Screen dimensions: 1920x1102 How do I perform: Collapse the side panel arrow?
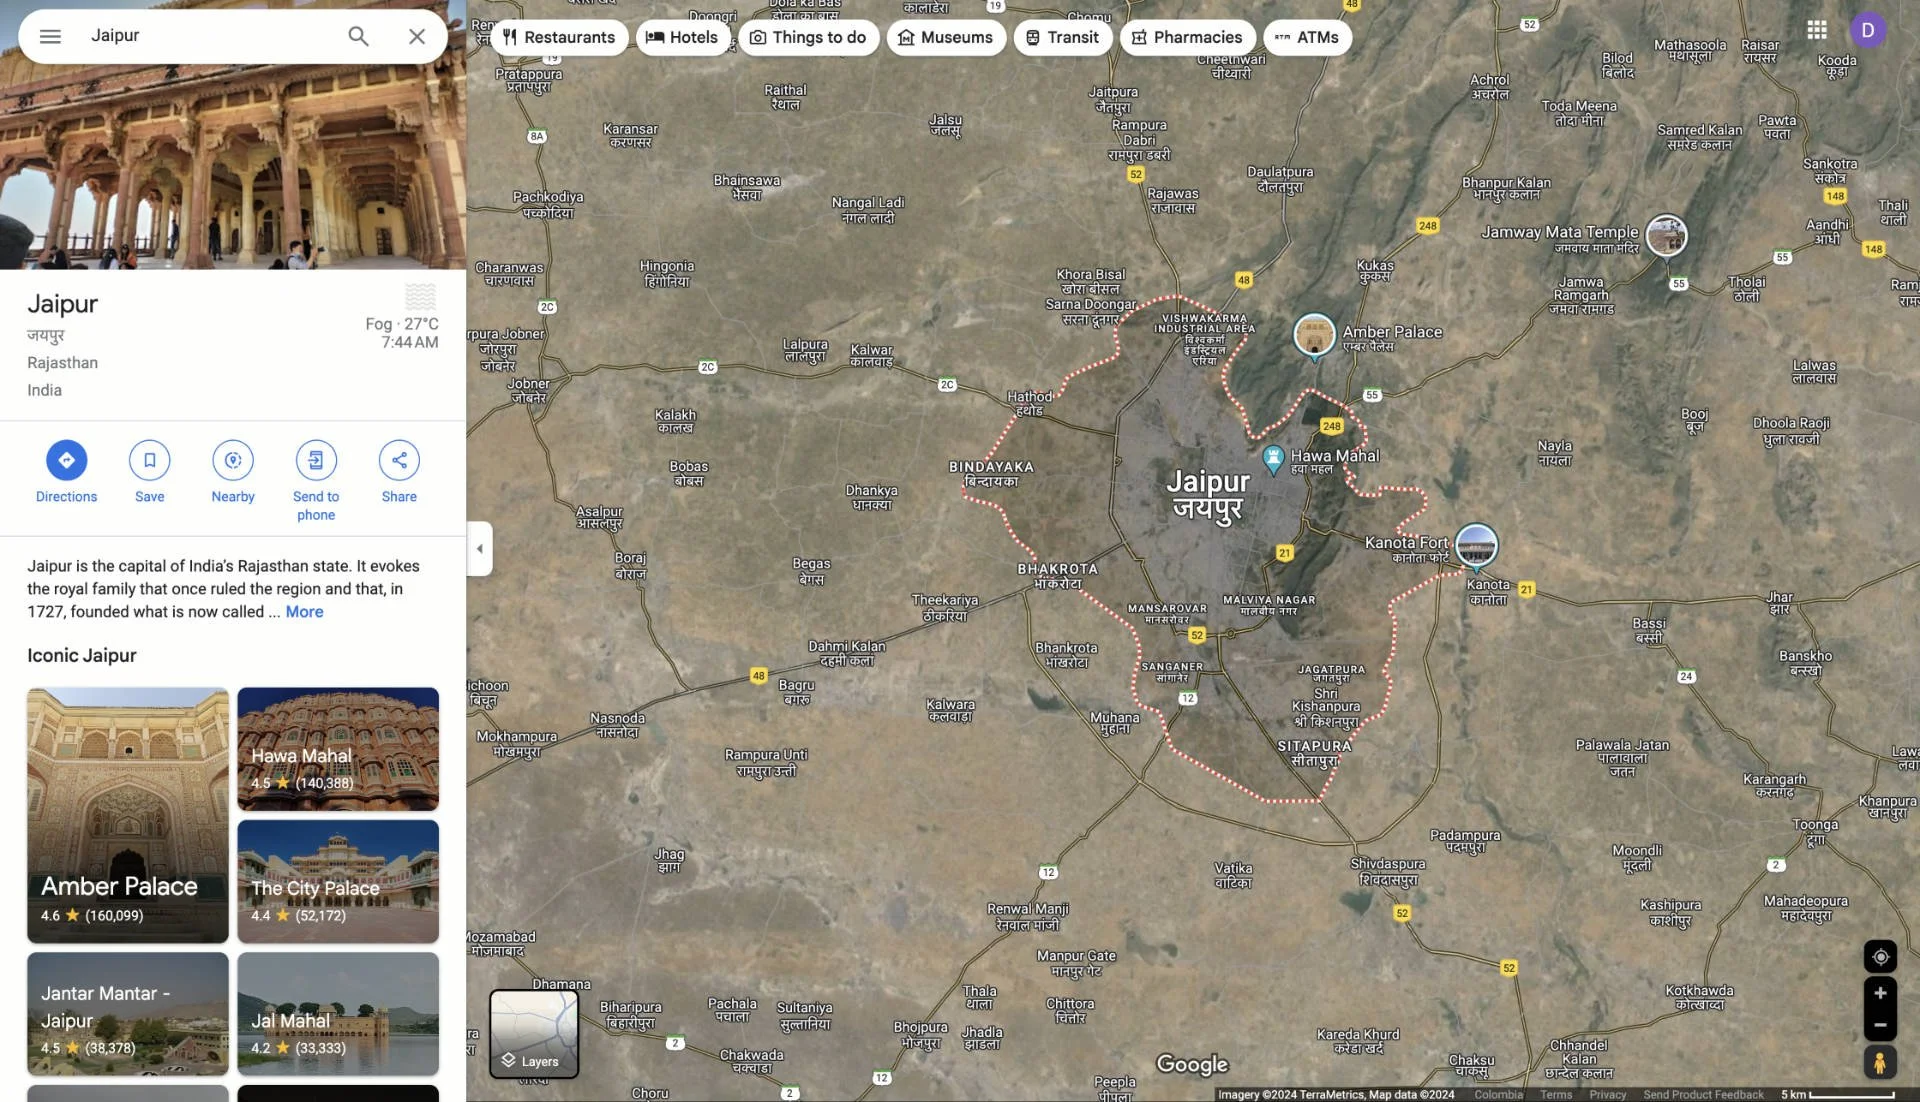point(479,548)
